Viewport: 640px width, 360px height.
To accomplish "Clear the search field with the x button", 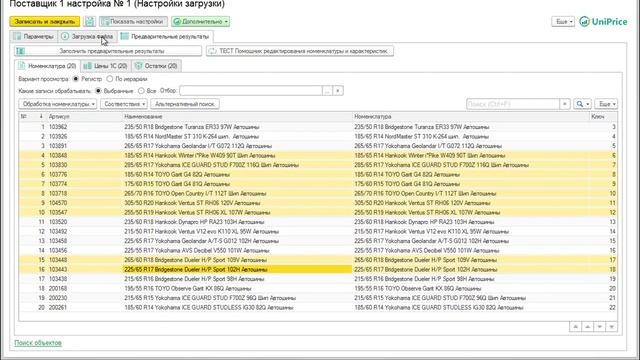I will (564, 104).
